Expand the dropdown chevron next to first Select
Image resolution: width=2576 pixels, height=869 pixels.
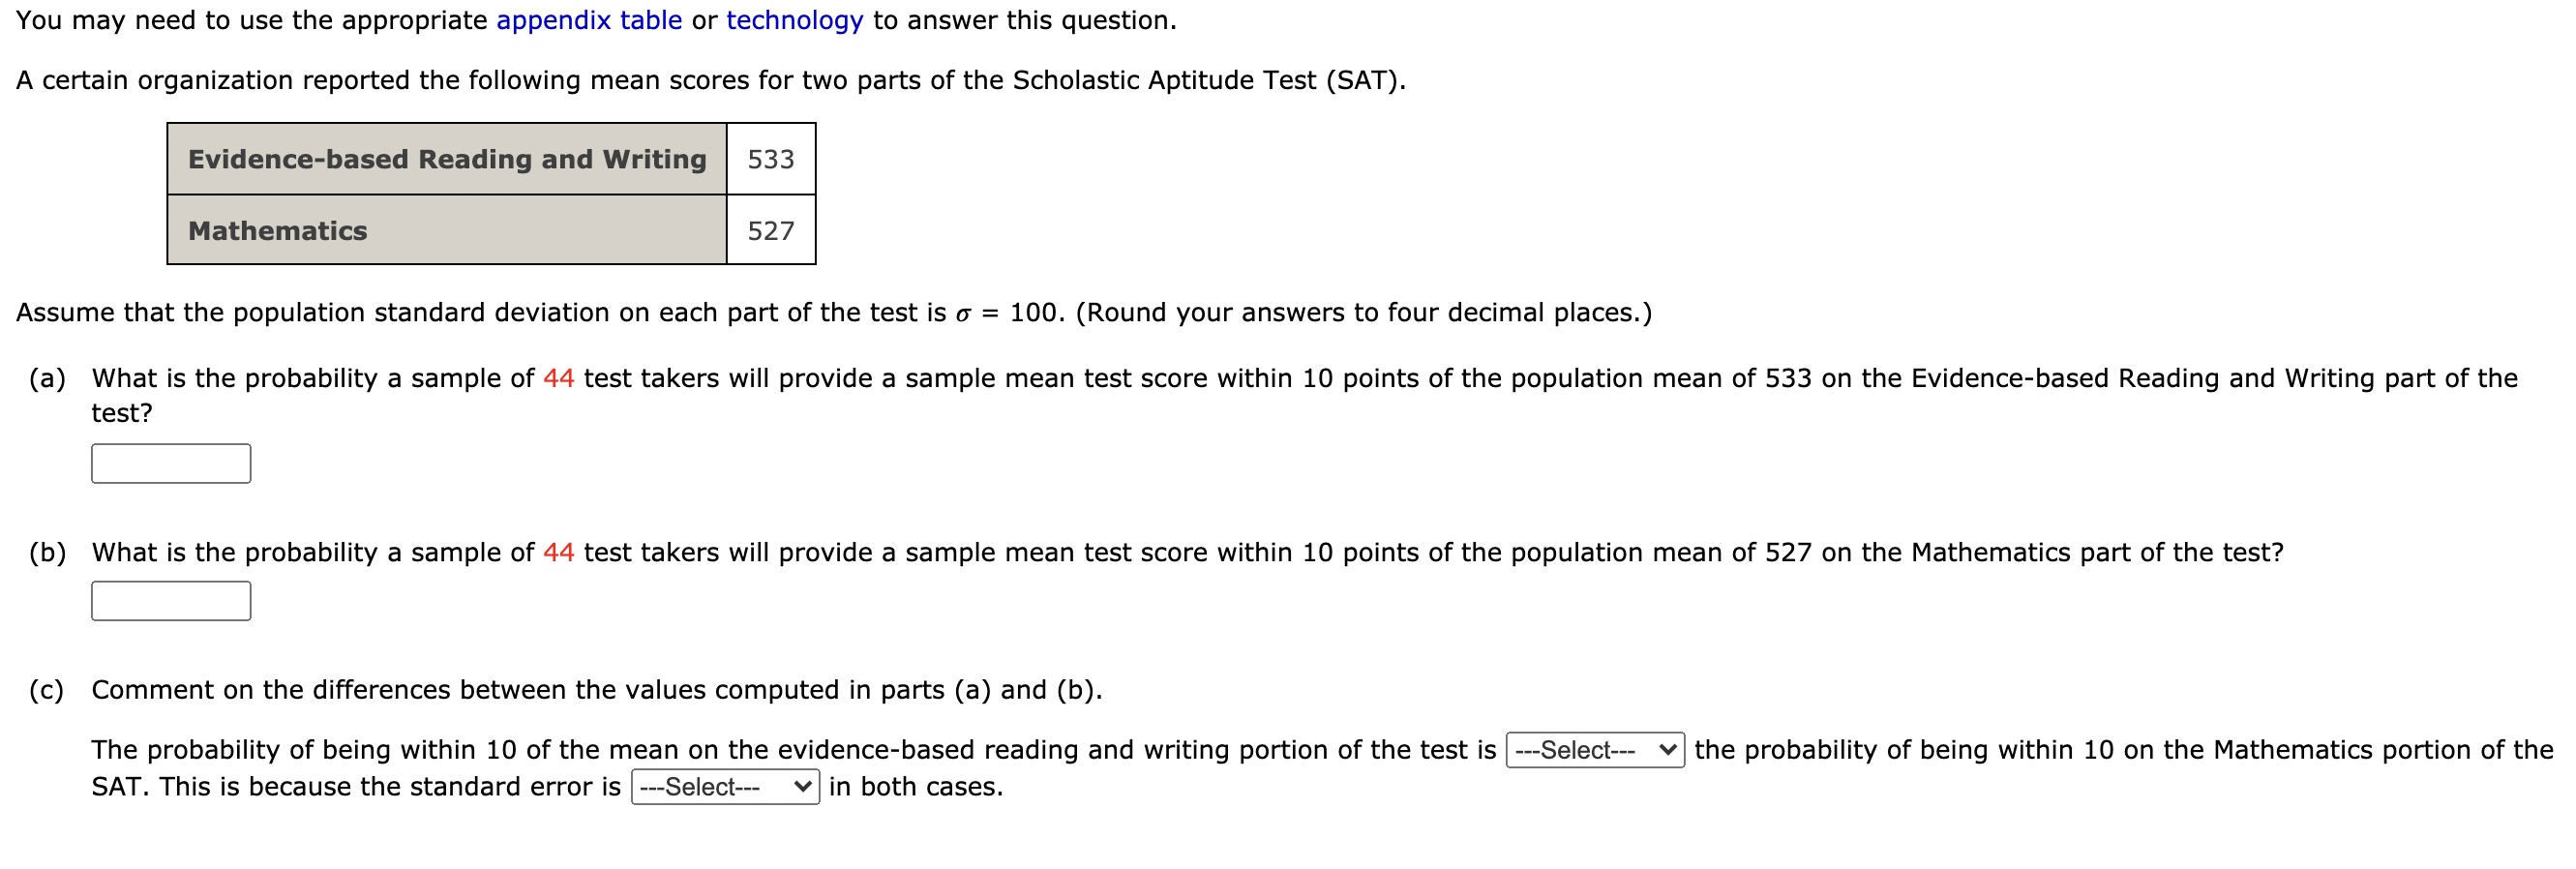coord(1668,750)
